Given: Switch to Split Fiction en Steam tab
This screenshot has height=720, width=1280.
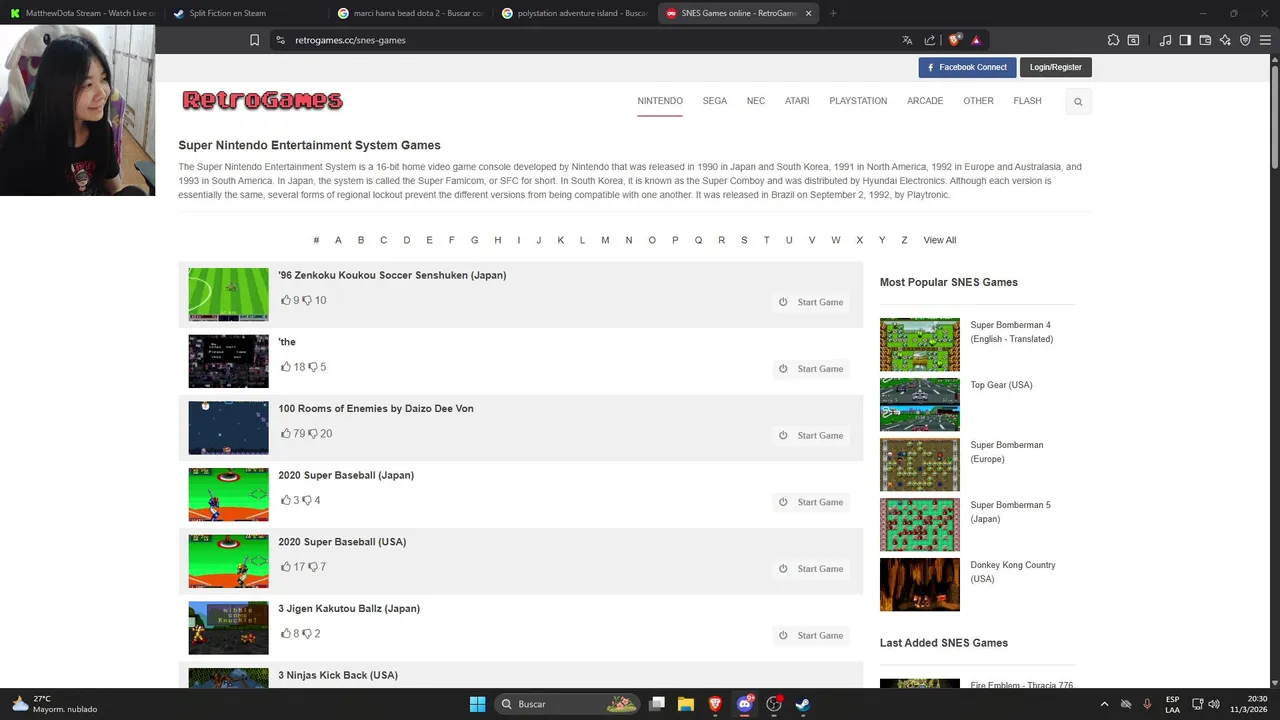Looking at the screenshot, I should (245, 13).
